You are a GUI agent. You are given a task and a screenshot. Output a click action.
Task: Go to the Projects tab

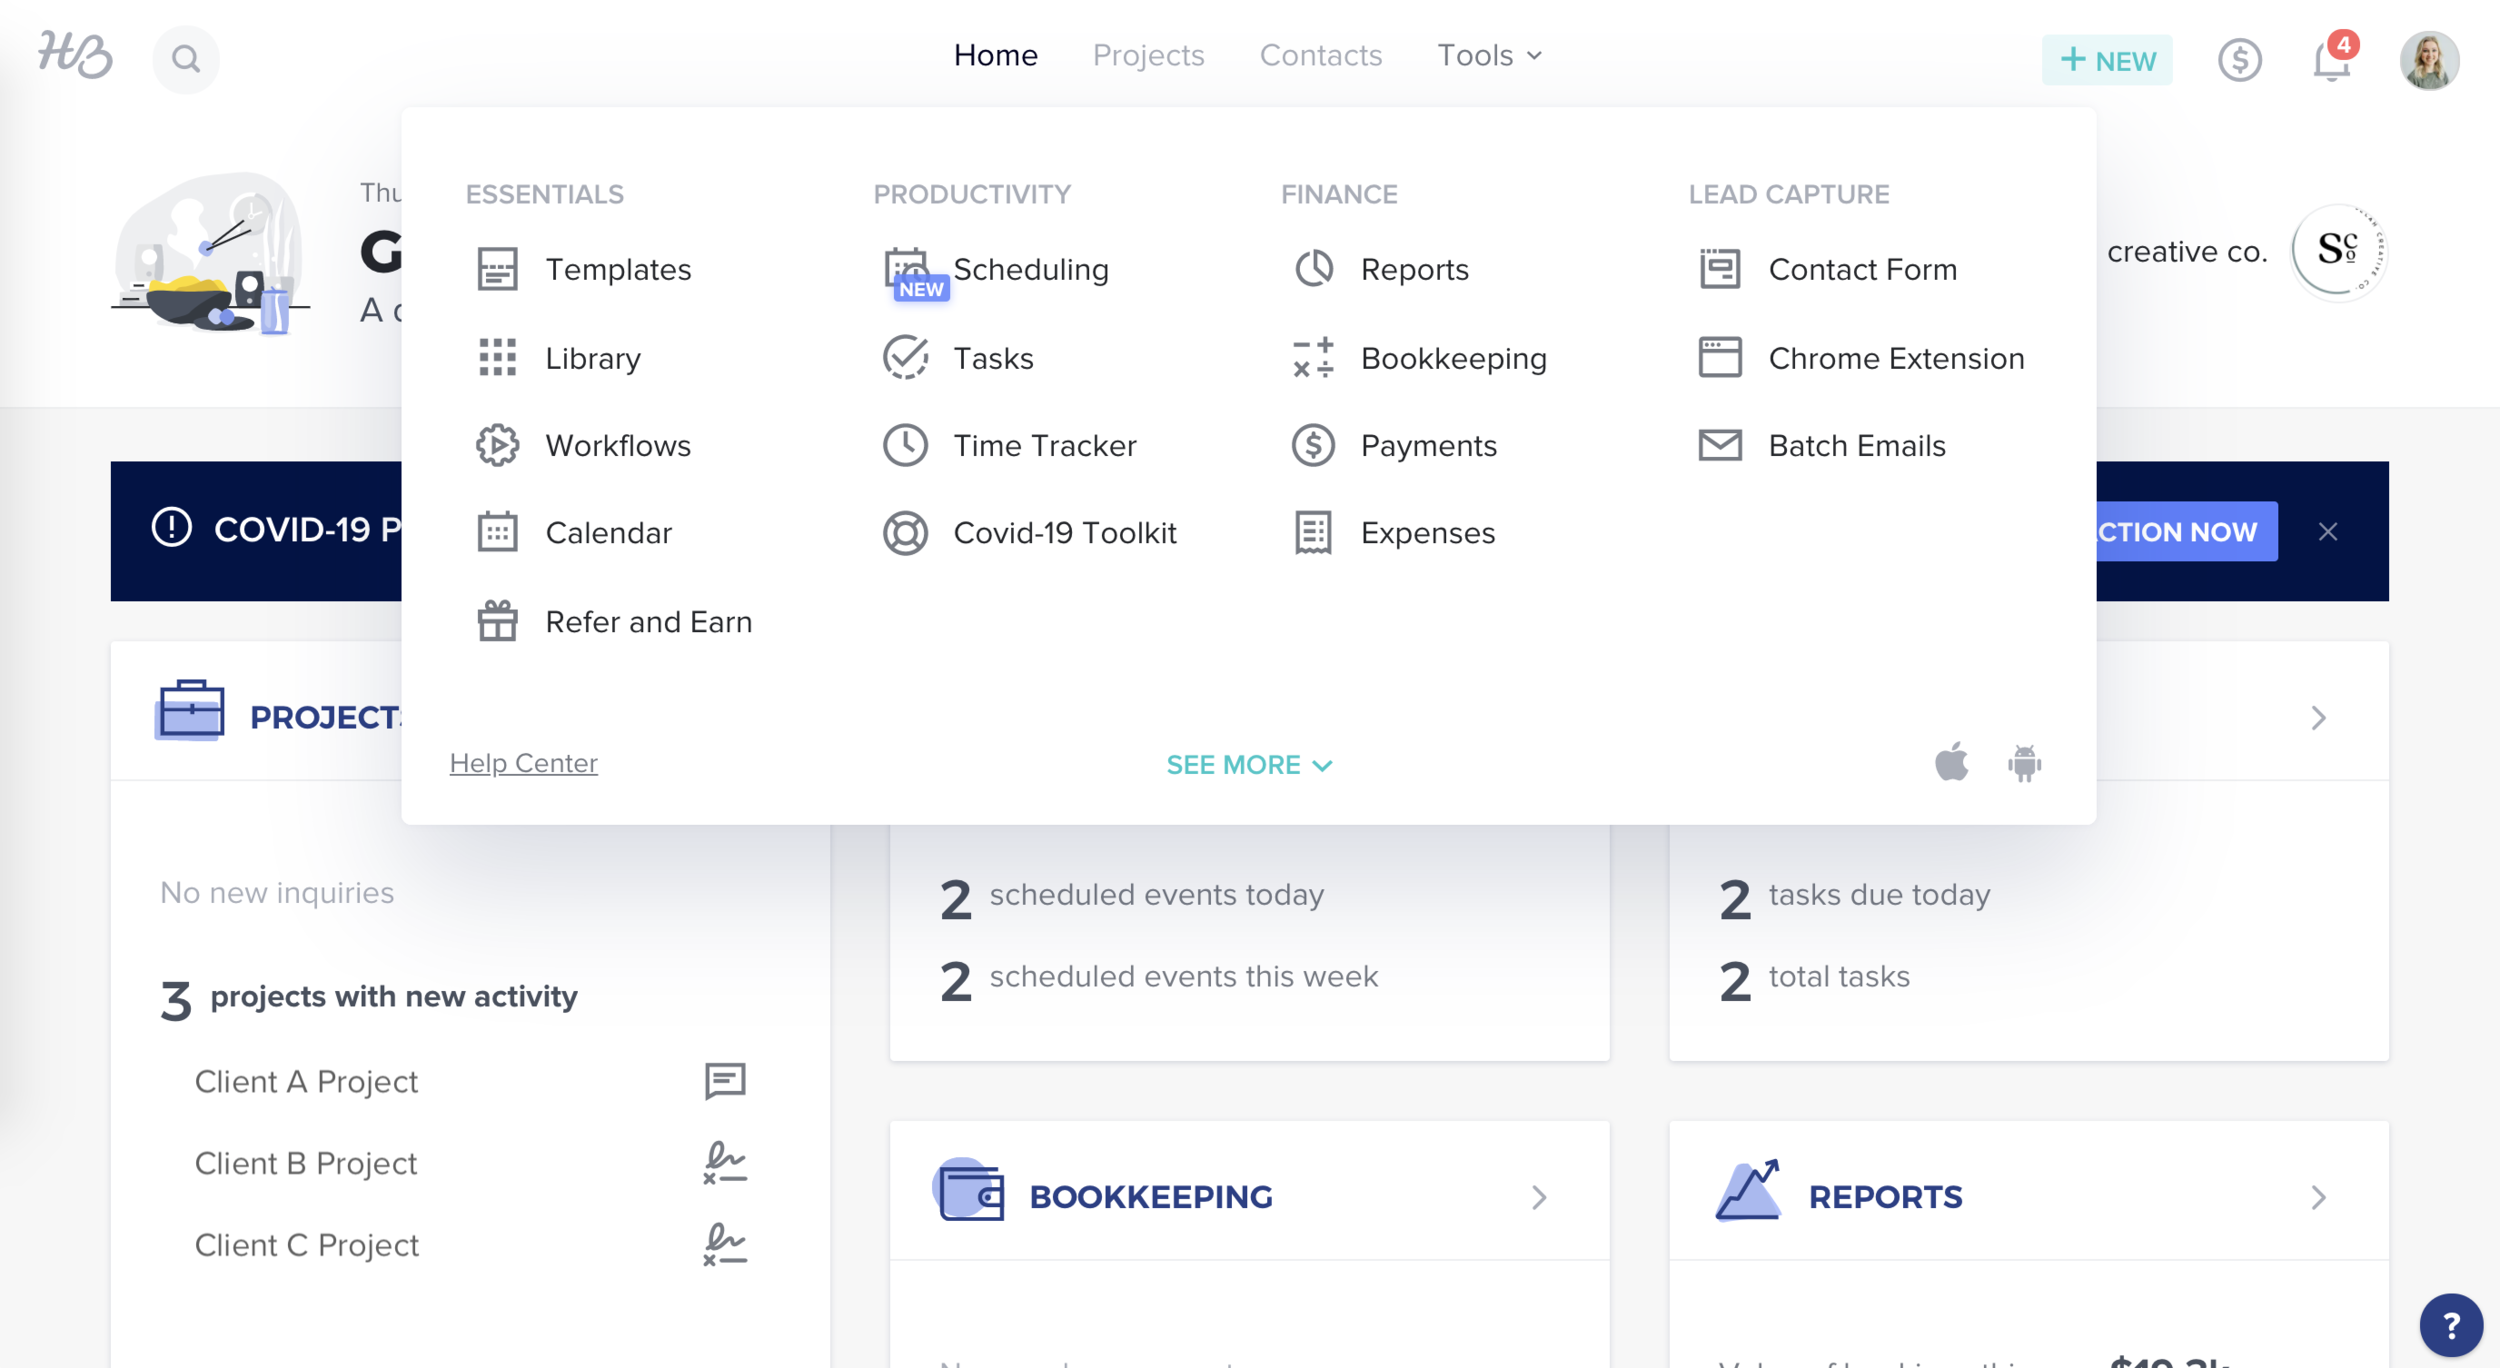[x=1148, y=55]
